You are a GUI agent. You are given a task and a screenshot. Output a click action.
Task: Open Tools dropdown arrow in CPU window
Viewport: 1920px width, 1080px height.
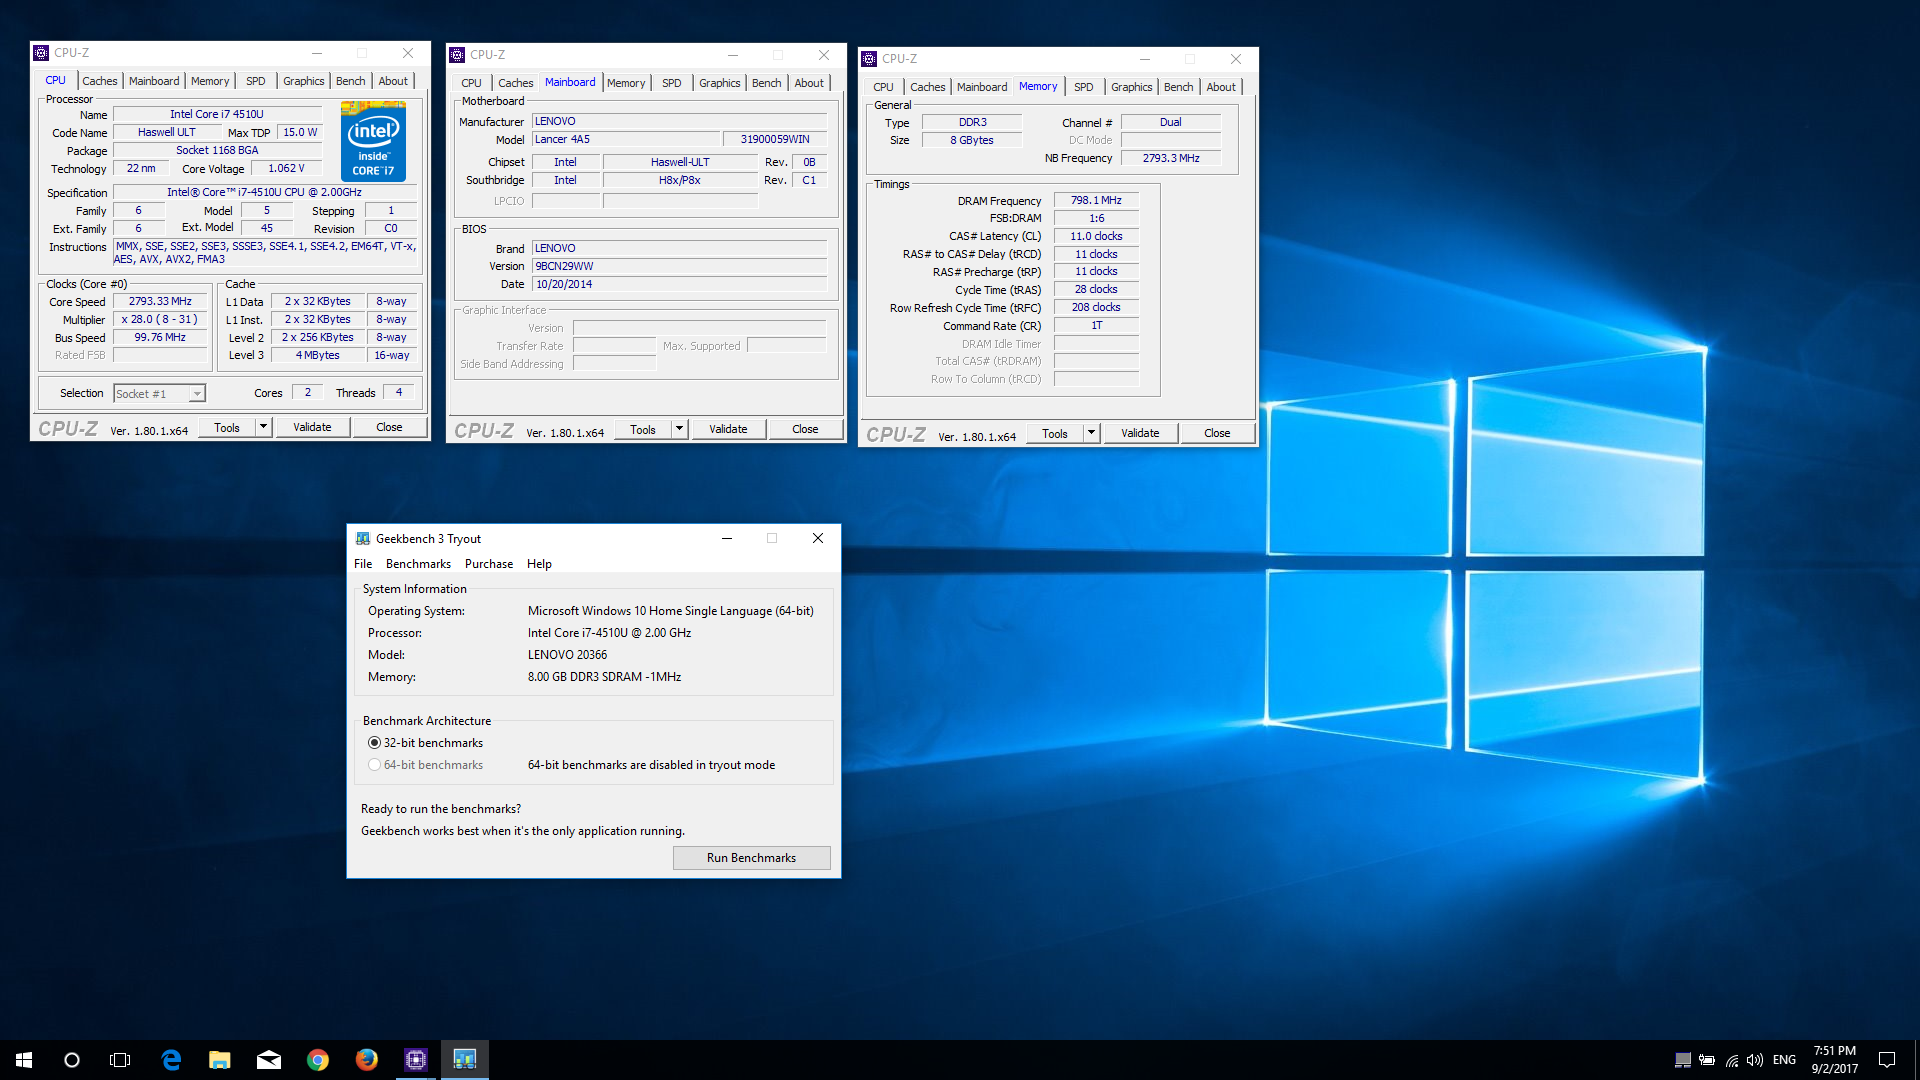coord(264,427)
